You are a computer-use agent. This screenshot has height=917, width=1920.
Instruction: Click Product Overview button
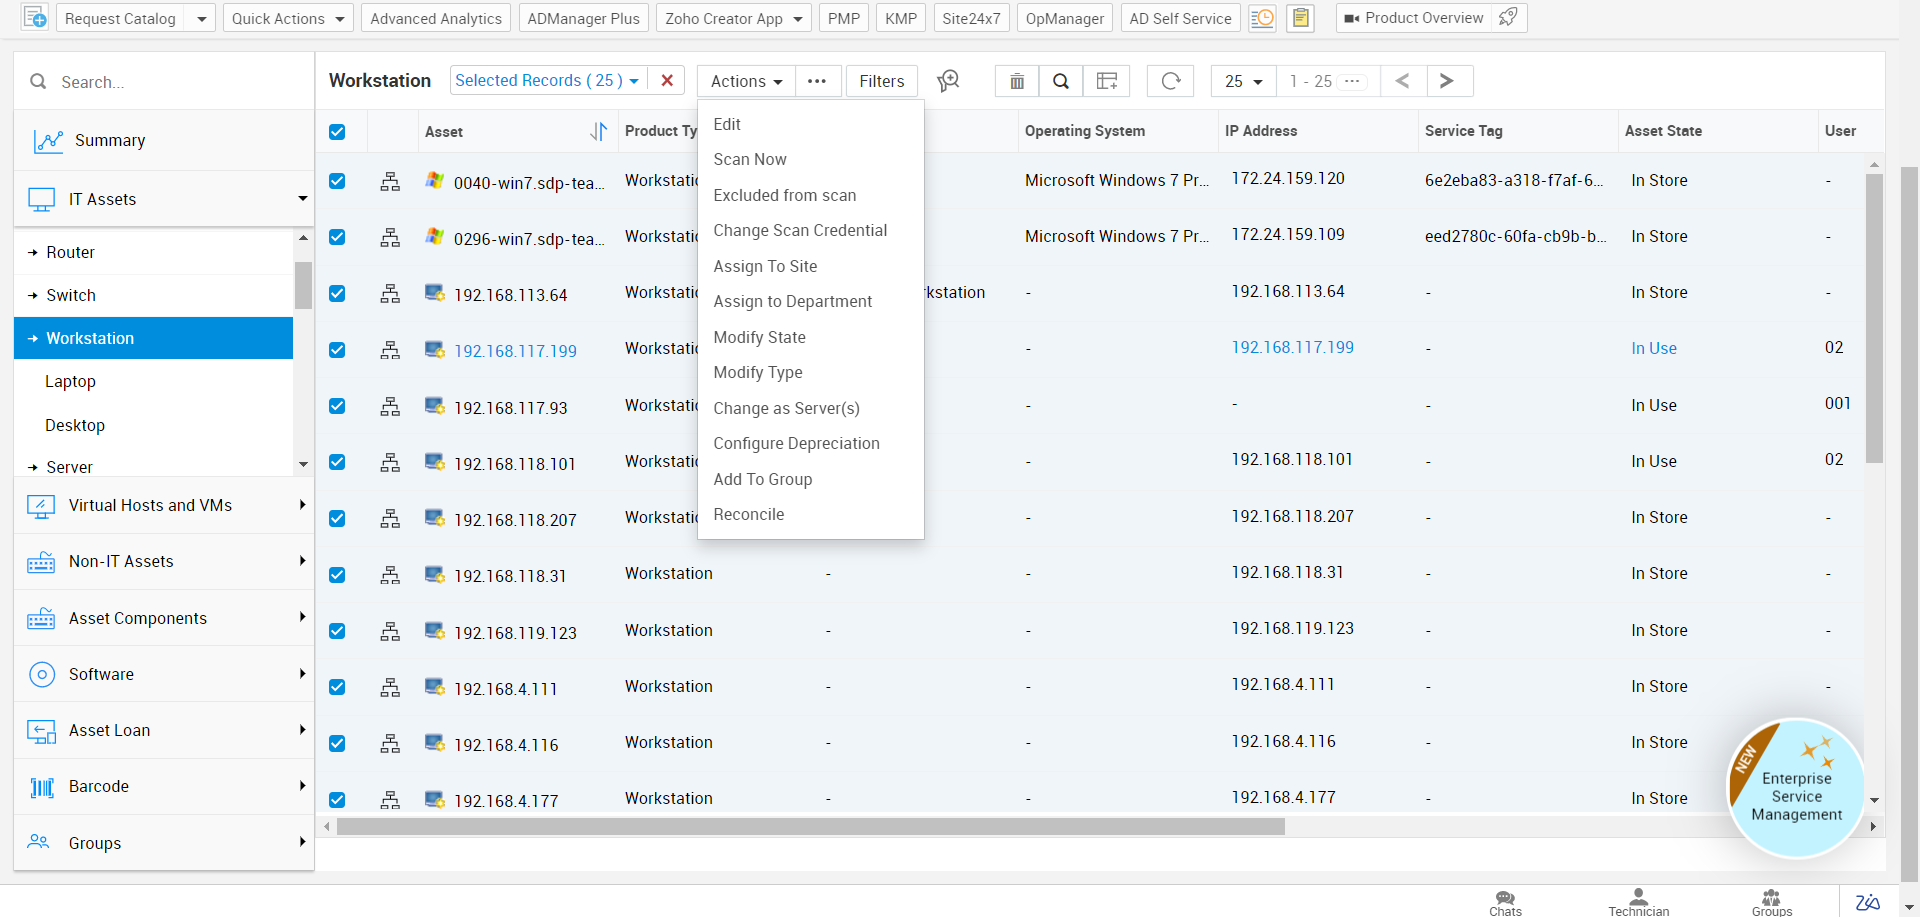(1413, 18)
